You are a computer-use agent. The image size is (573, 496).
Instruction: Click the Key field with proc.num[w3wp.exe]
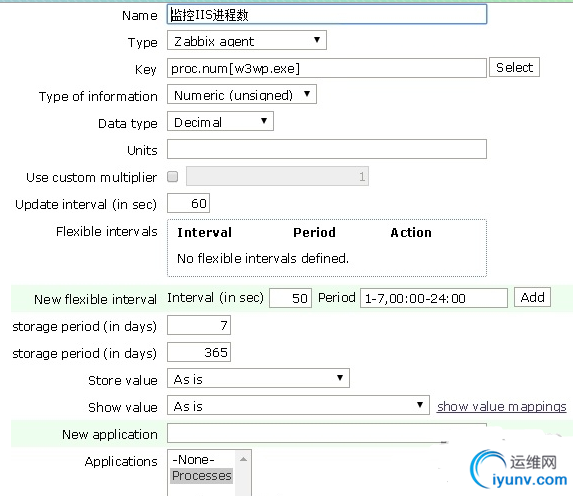[327, 68]
